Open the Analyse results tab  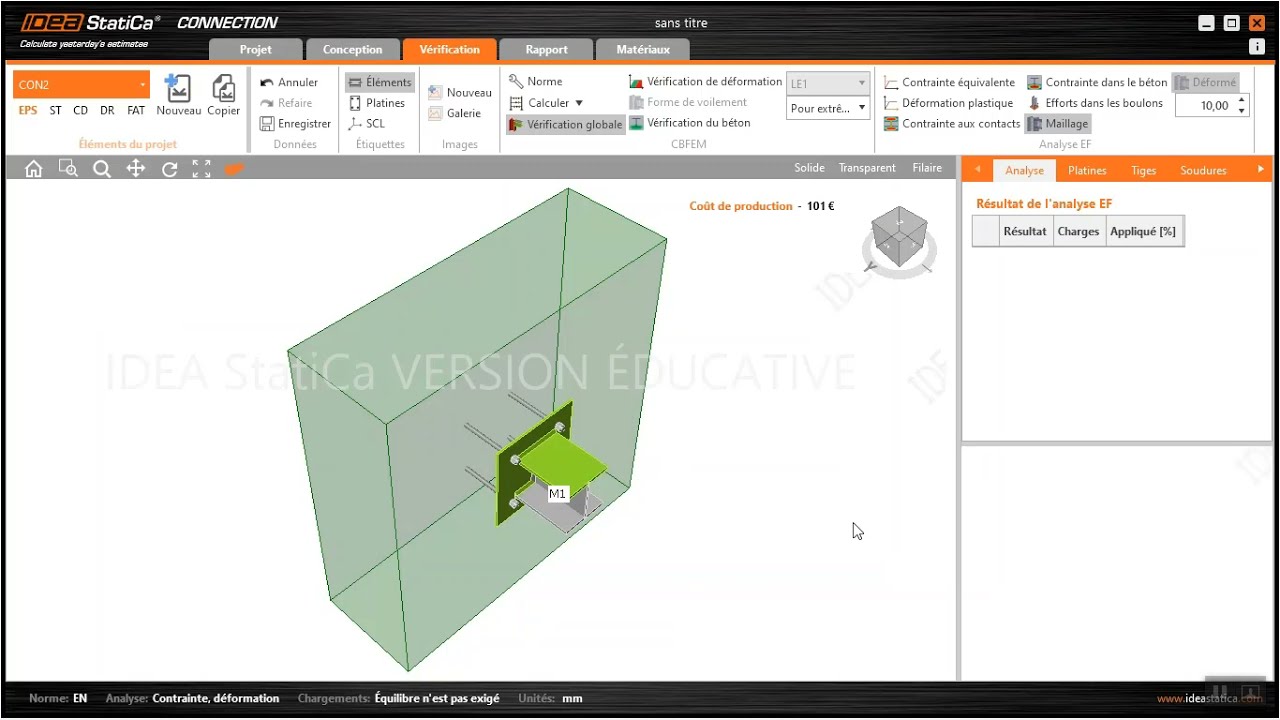pyautogui.click(x=1024, y=171)
